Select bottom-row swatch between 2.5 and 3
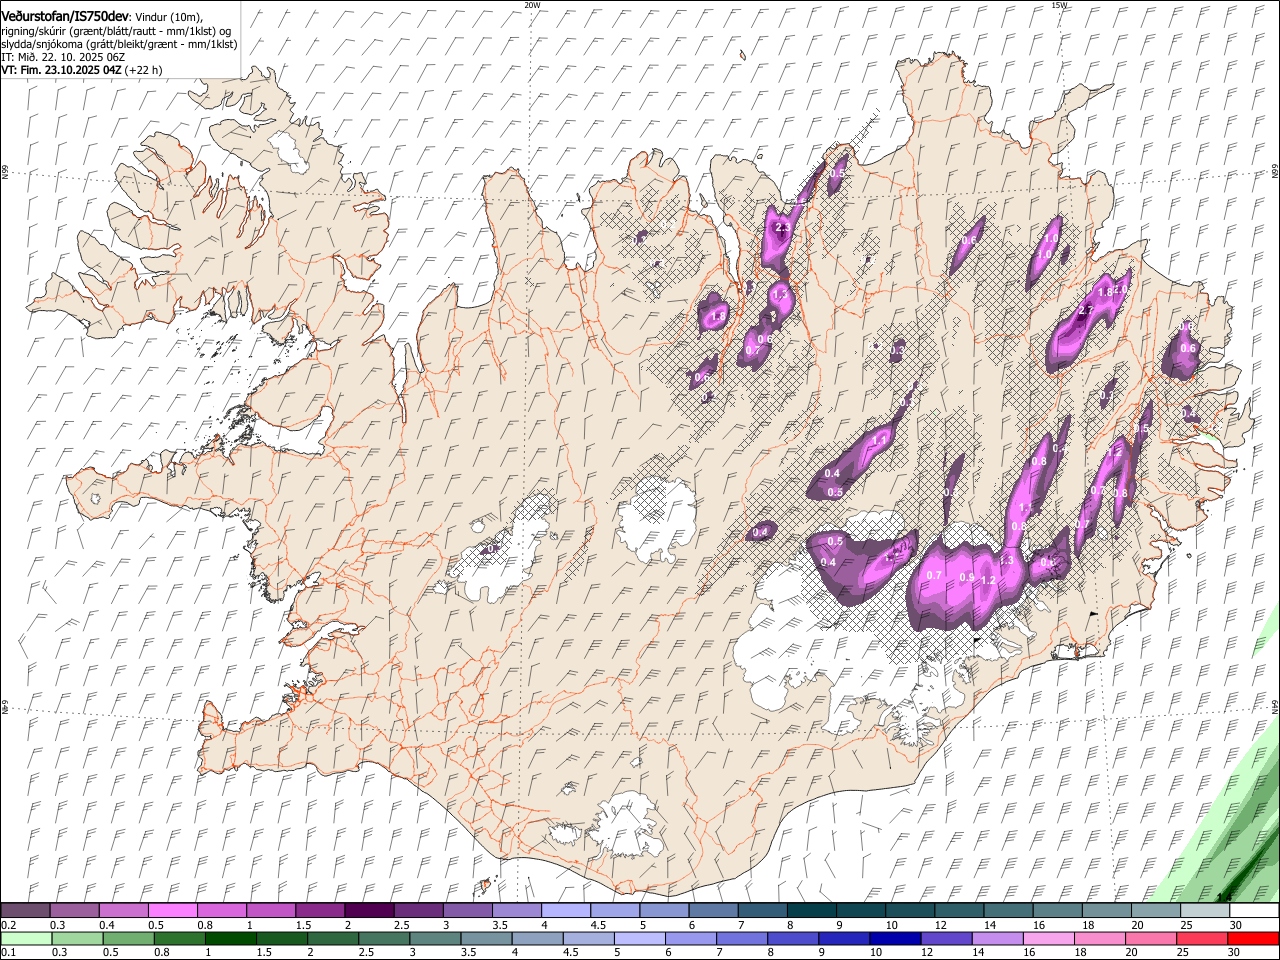 pos(384,939)
